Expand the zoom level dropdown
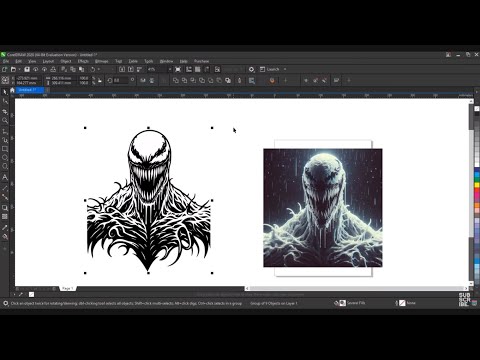This screenshot has width=480, height=360. (x=170, y=69)
